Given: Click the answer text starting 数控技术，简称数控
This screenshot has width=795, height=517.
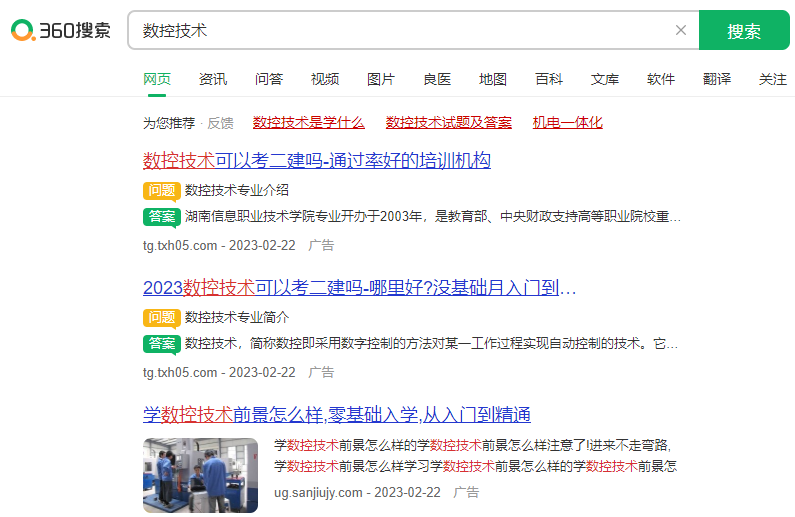Looking at the screenshot, I should [x=431, y=344].
